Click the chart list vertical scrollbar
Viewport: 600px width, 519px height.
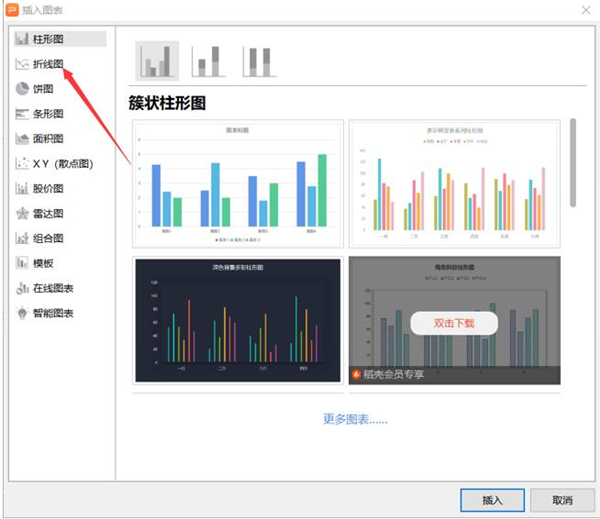(x=573, y=162)
